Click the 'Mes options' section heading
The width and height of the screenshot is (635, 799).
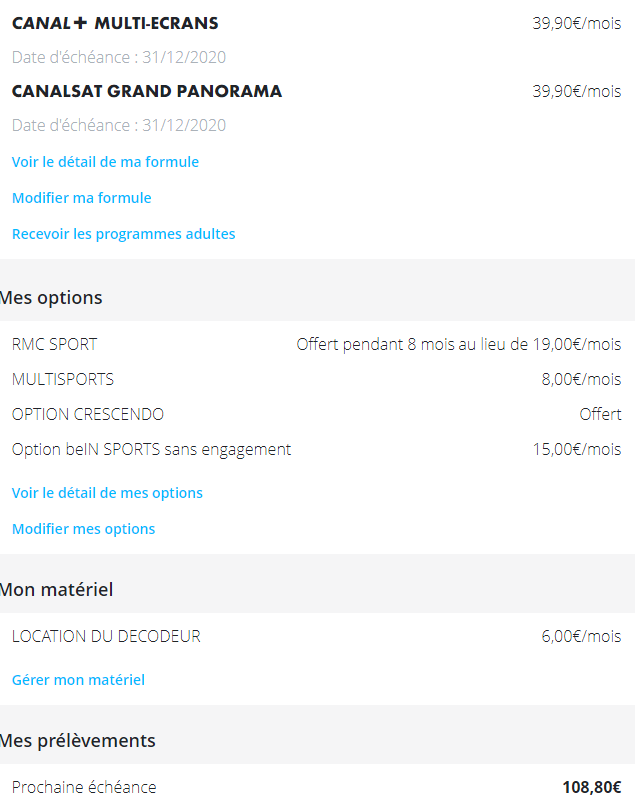(52, 298)
